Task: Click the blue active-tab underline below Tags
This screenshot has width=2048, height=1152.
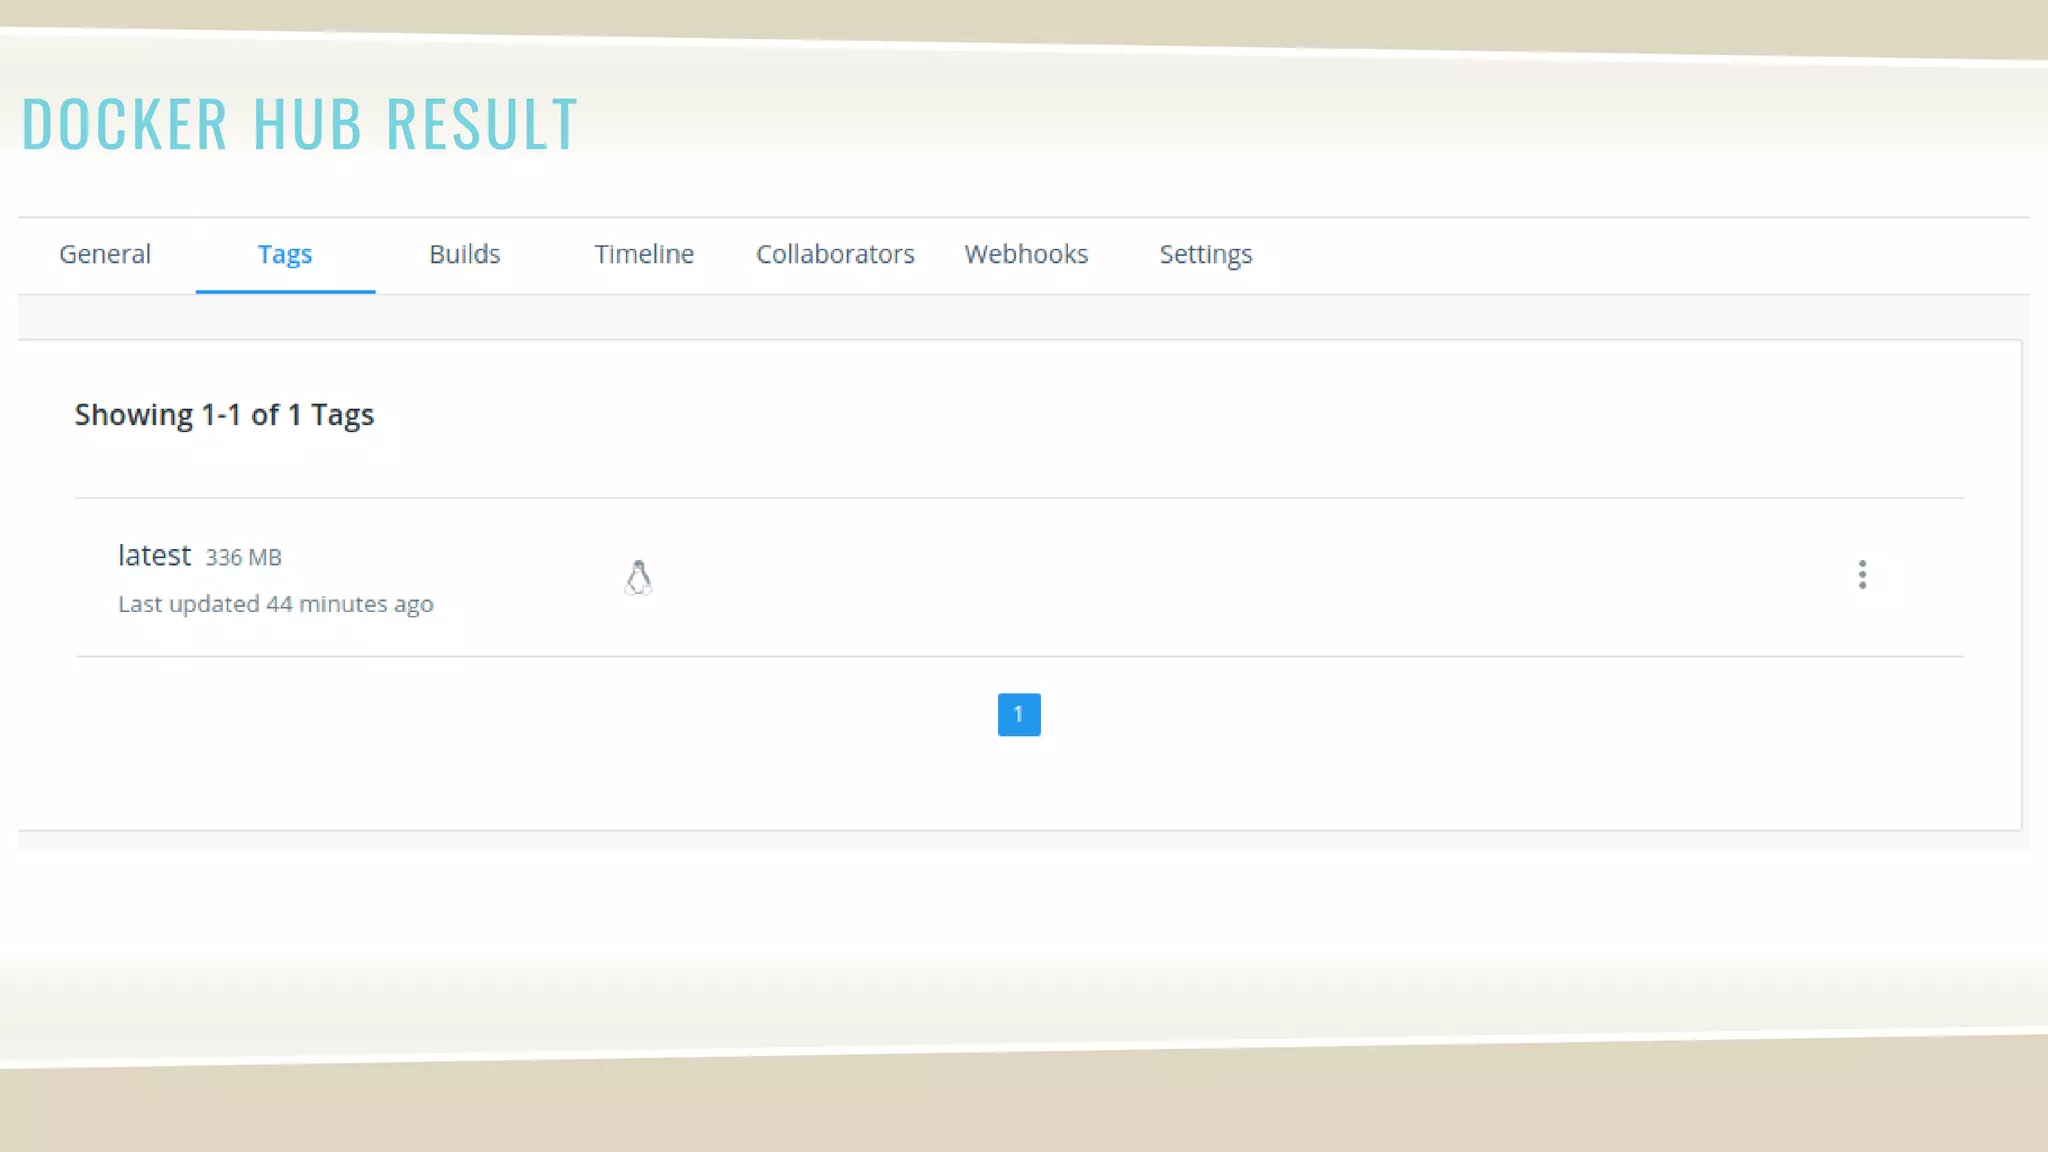Action: point(285,291)
